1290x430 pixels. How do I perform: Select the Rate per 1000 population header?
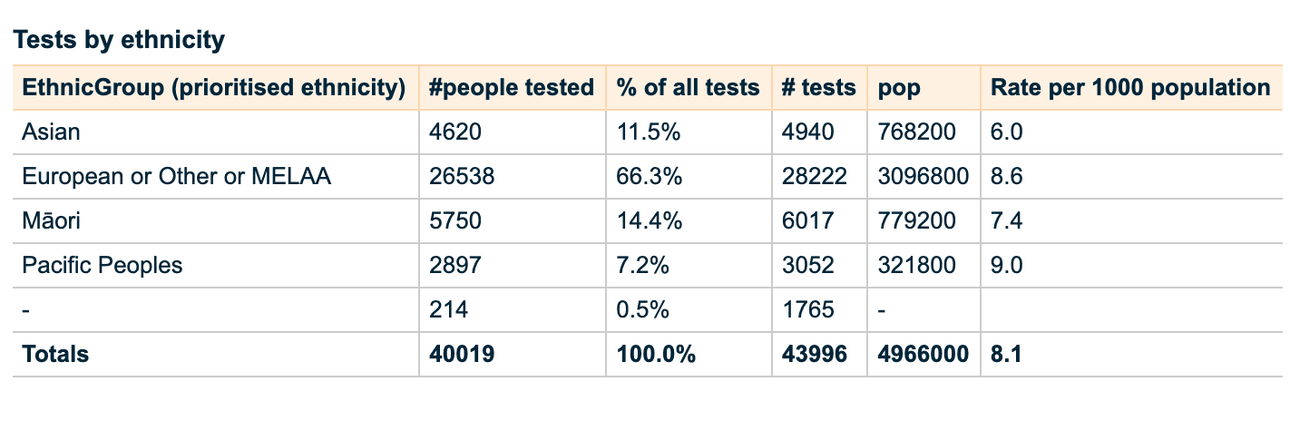(x=1130, y=88)
